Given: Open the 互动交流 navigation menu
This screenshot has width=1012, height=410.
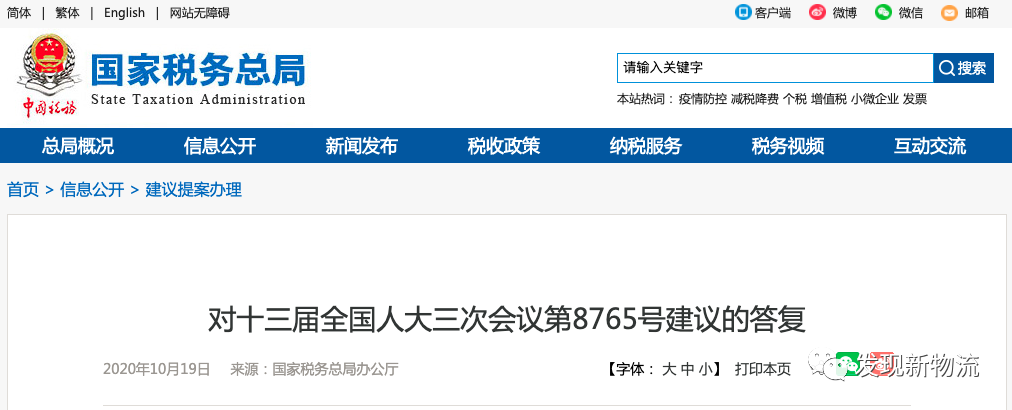Looking at the screenshot, I should [929, 146].
